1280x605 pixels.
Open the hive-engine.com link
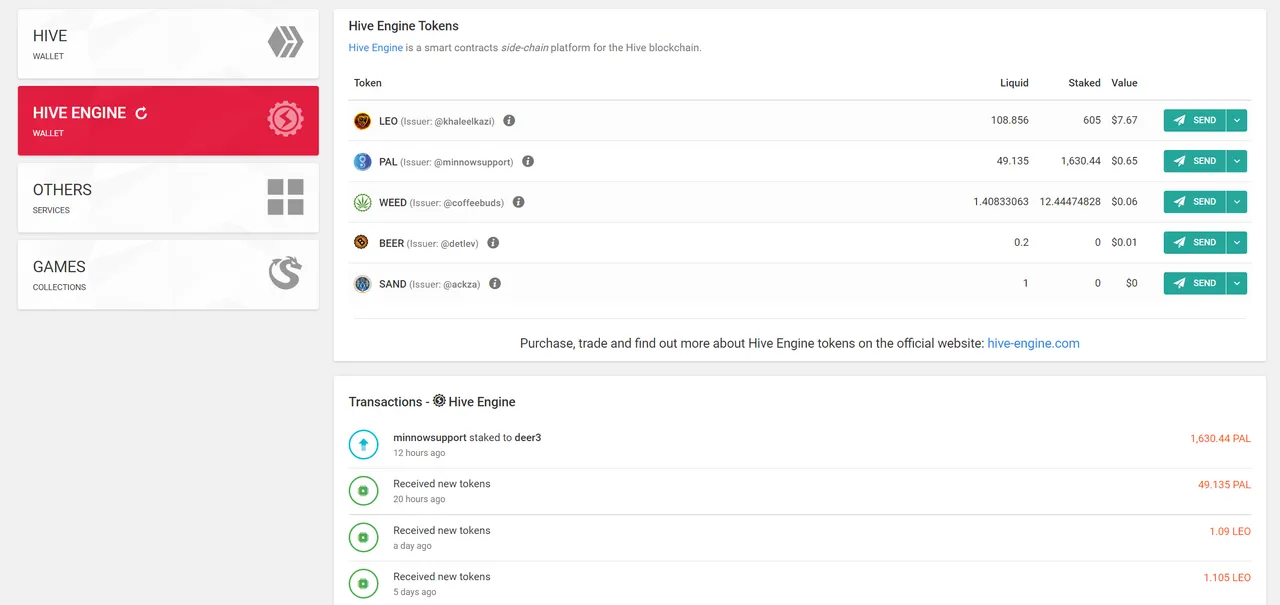(1033, 343)
